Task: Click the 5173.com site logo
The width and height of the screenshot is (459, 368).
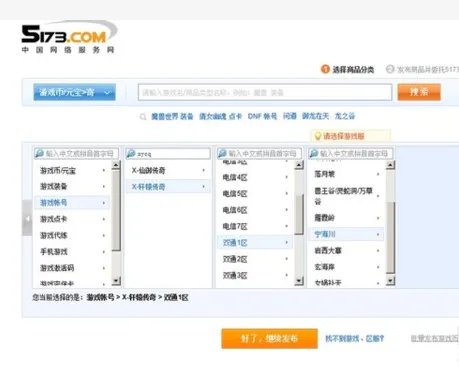Action: (x=69, y=37)
